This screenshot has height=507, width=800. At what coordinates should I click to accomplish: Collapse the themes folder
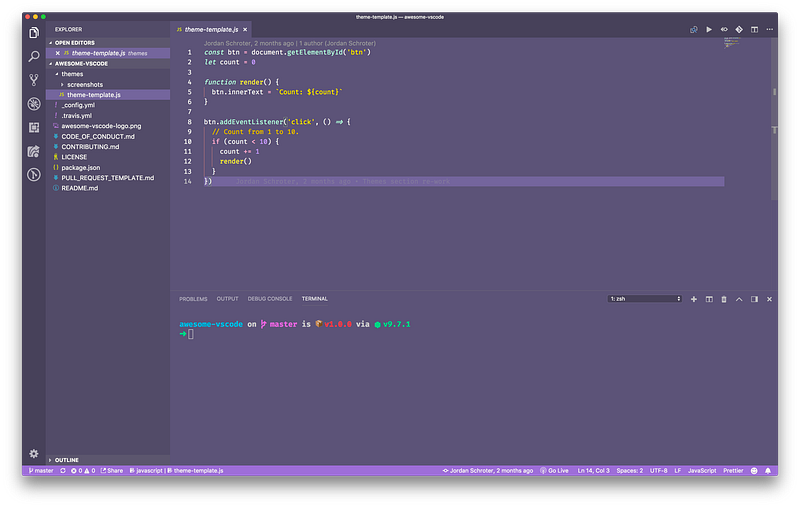point(72,74)
